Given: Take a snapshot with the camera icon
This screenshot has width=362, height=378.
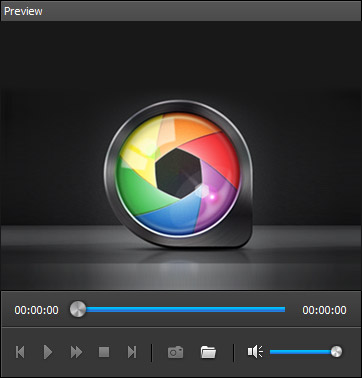Looking at the screenshot, I should (175, 352).
